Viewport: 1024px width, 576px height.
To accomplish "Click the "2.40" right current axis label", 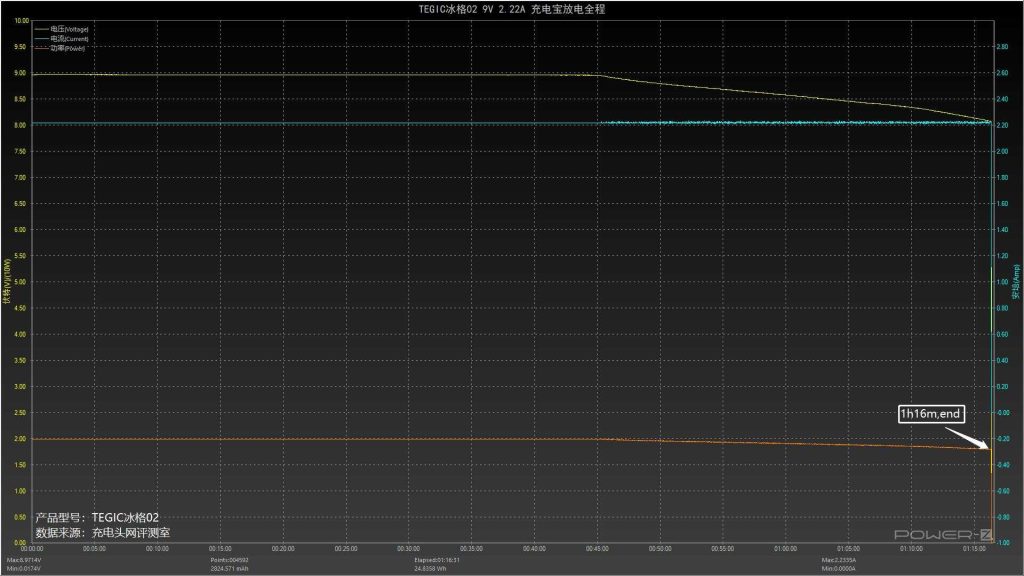I will (1002, 99).
